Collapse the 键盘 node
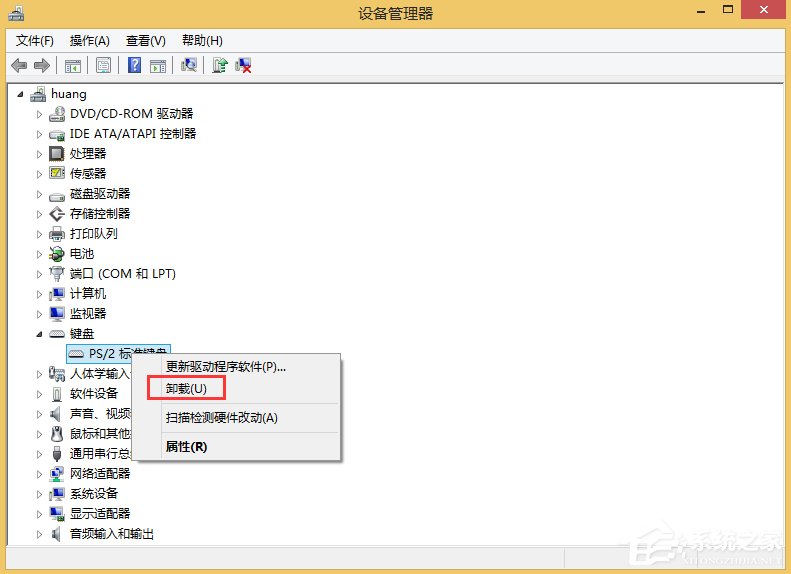Viewport: 791px width, 574px height. 39,334
